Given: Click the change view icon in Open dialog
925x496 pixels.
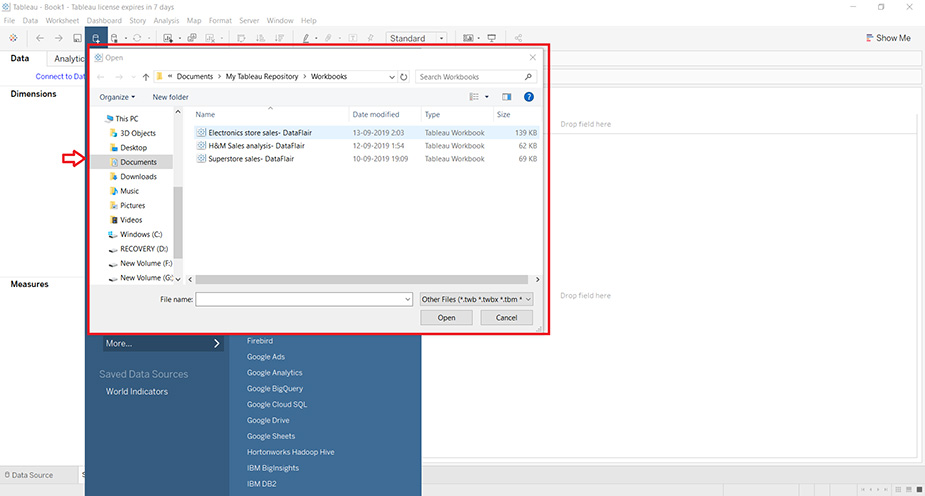Looking at the screenshot, I should pos(474,97).
